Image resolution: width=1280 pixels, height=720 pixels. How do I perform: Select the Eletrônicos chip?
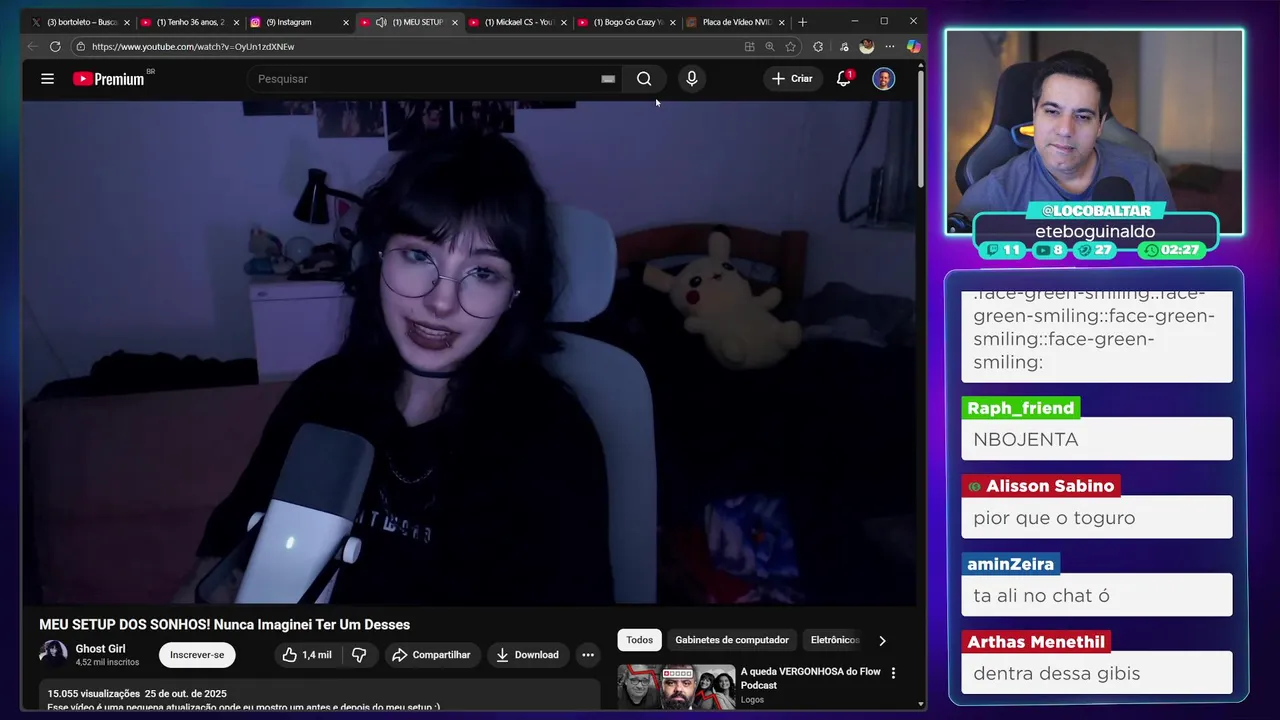pos(834,640)
